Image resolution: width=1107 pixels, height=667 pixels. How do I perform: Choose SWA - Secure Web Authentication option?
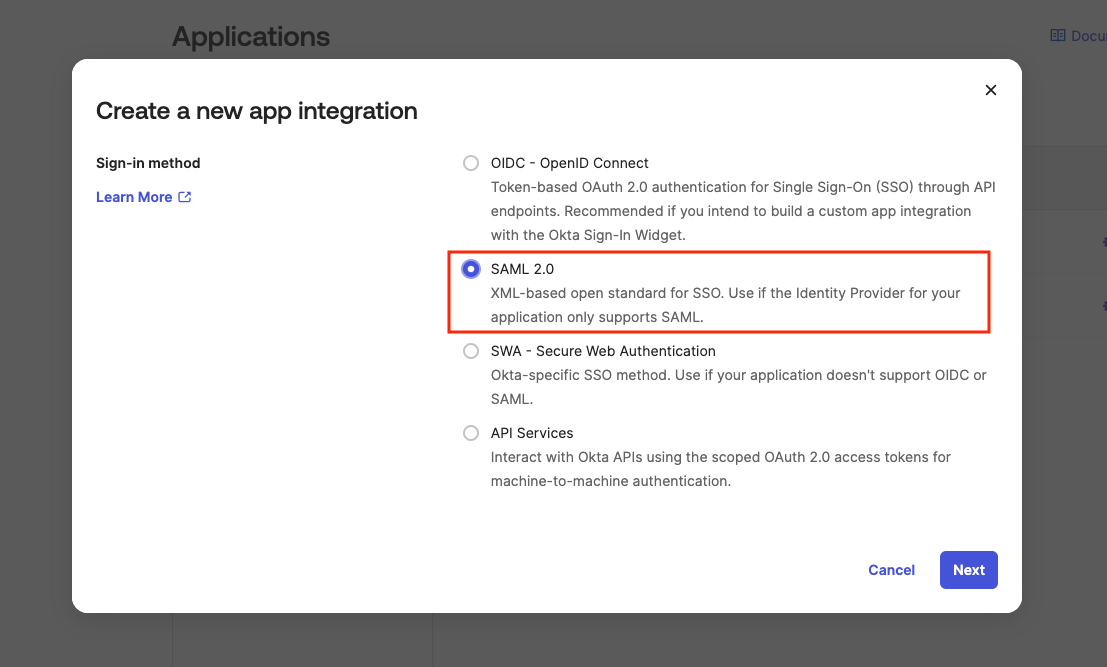coord(471,351)
